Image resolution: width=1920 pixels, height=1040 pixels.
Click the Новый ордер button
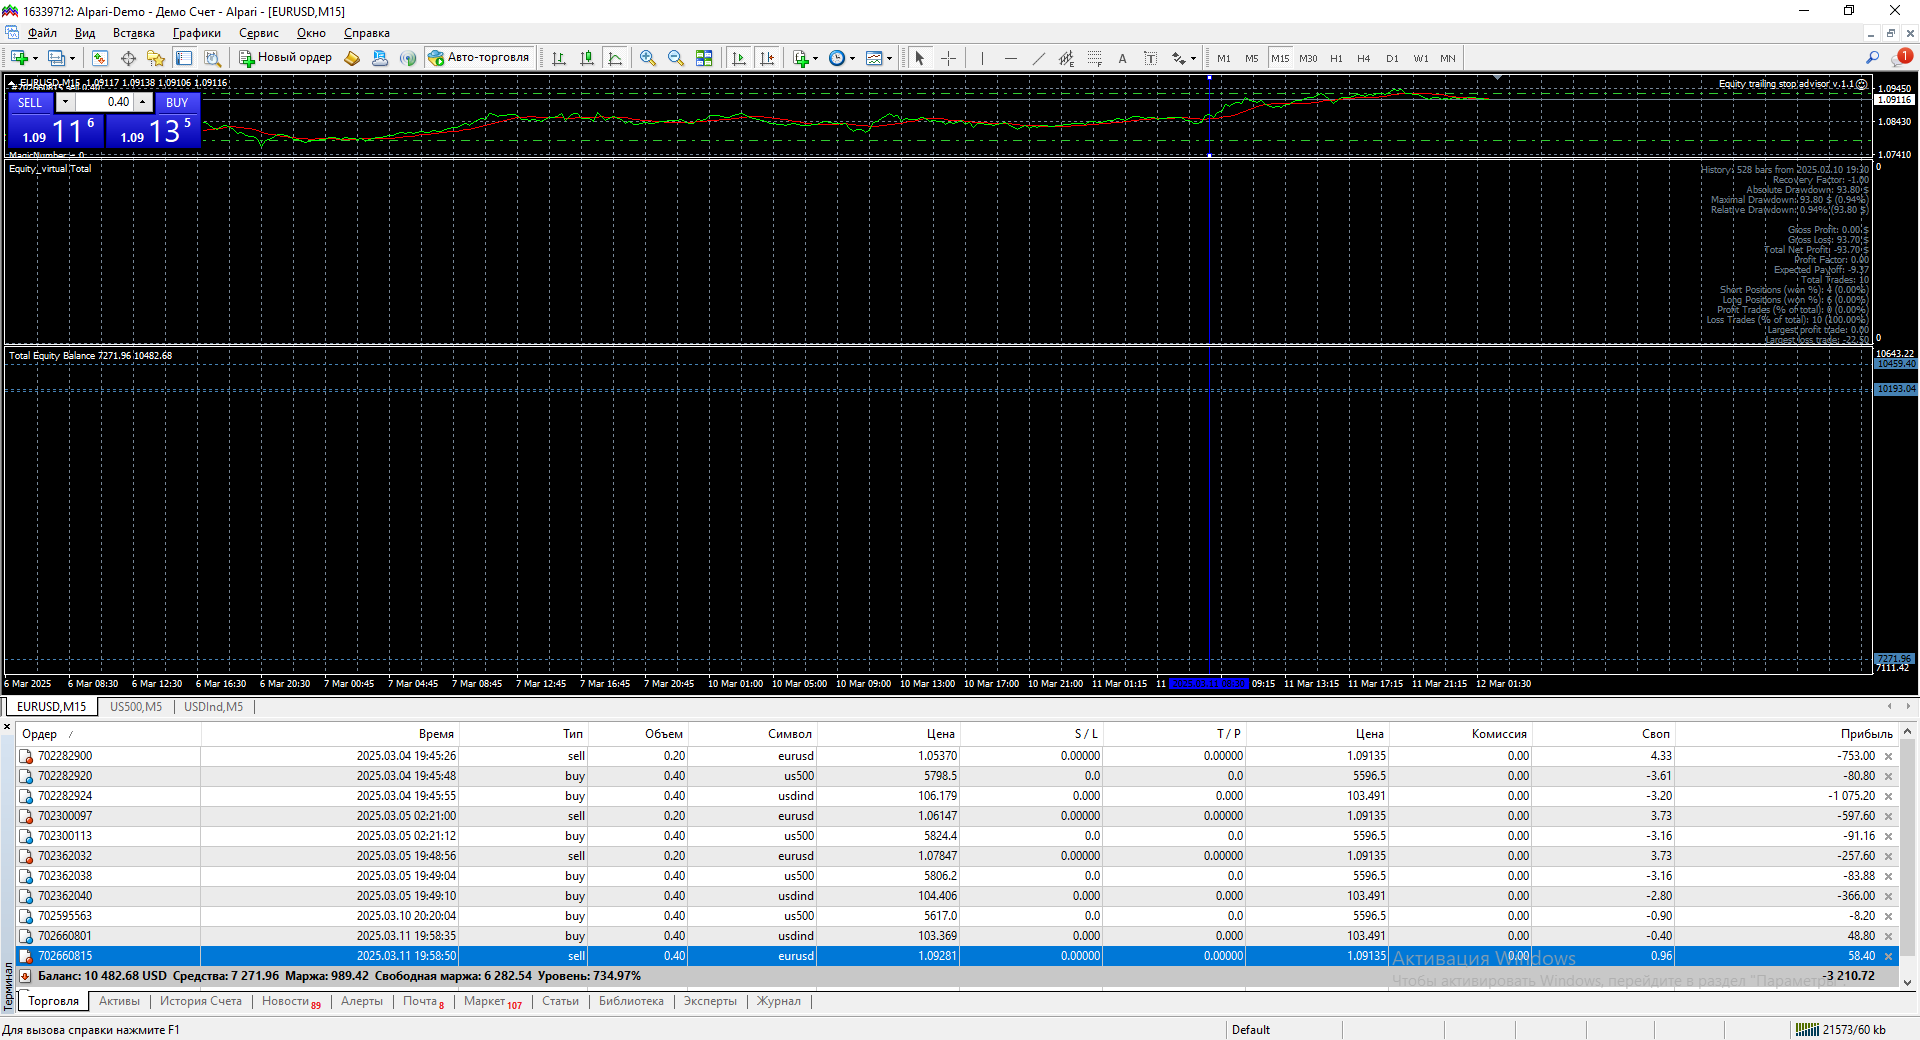point(285,58)
